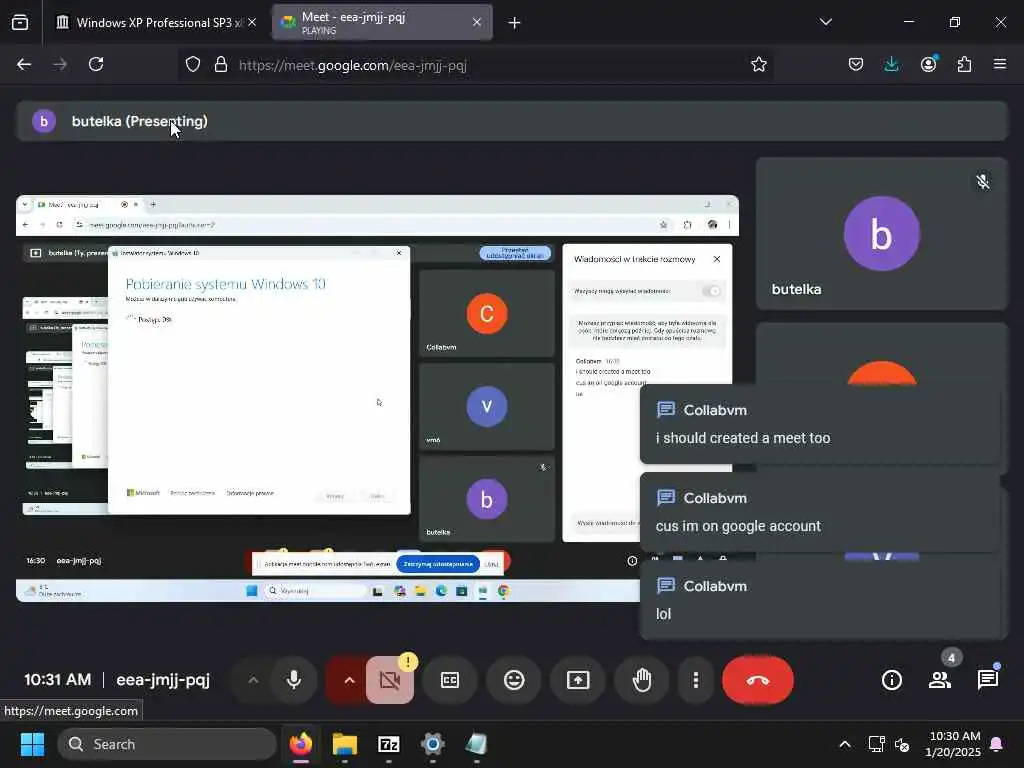This screenshot has width=1024, height=768.
Task: Close the Meet browser tab
Action: pyautogui.click(x=477, y=22)
